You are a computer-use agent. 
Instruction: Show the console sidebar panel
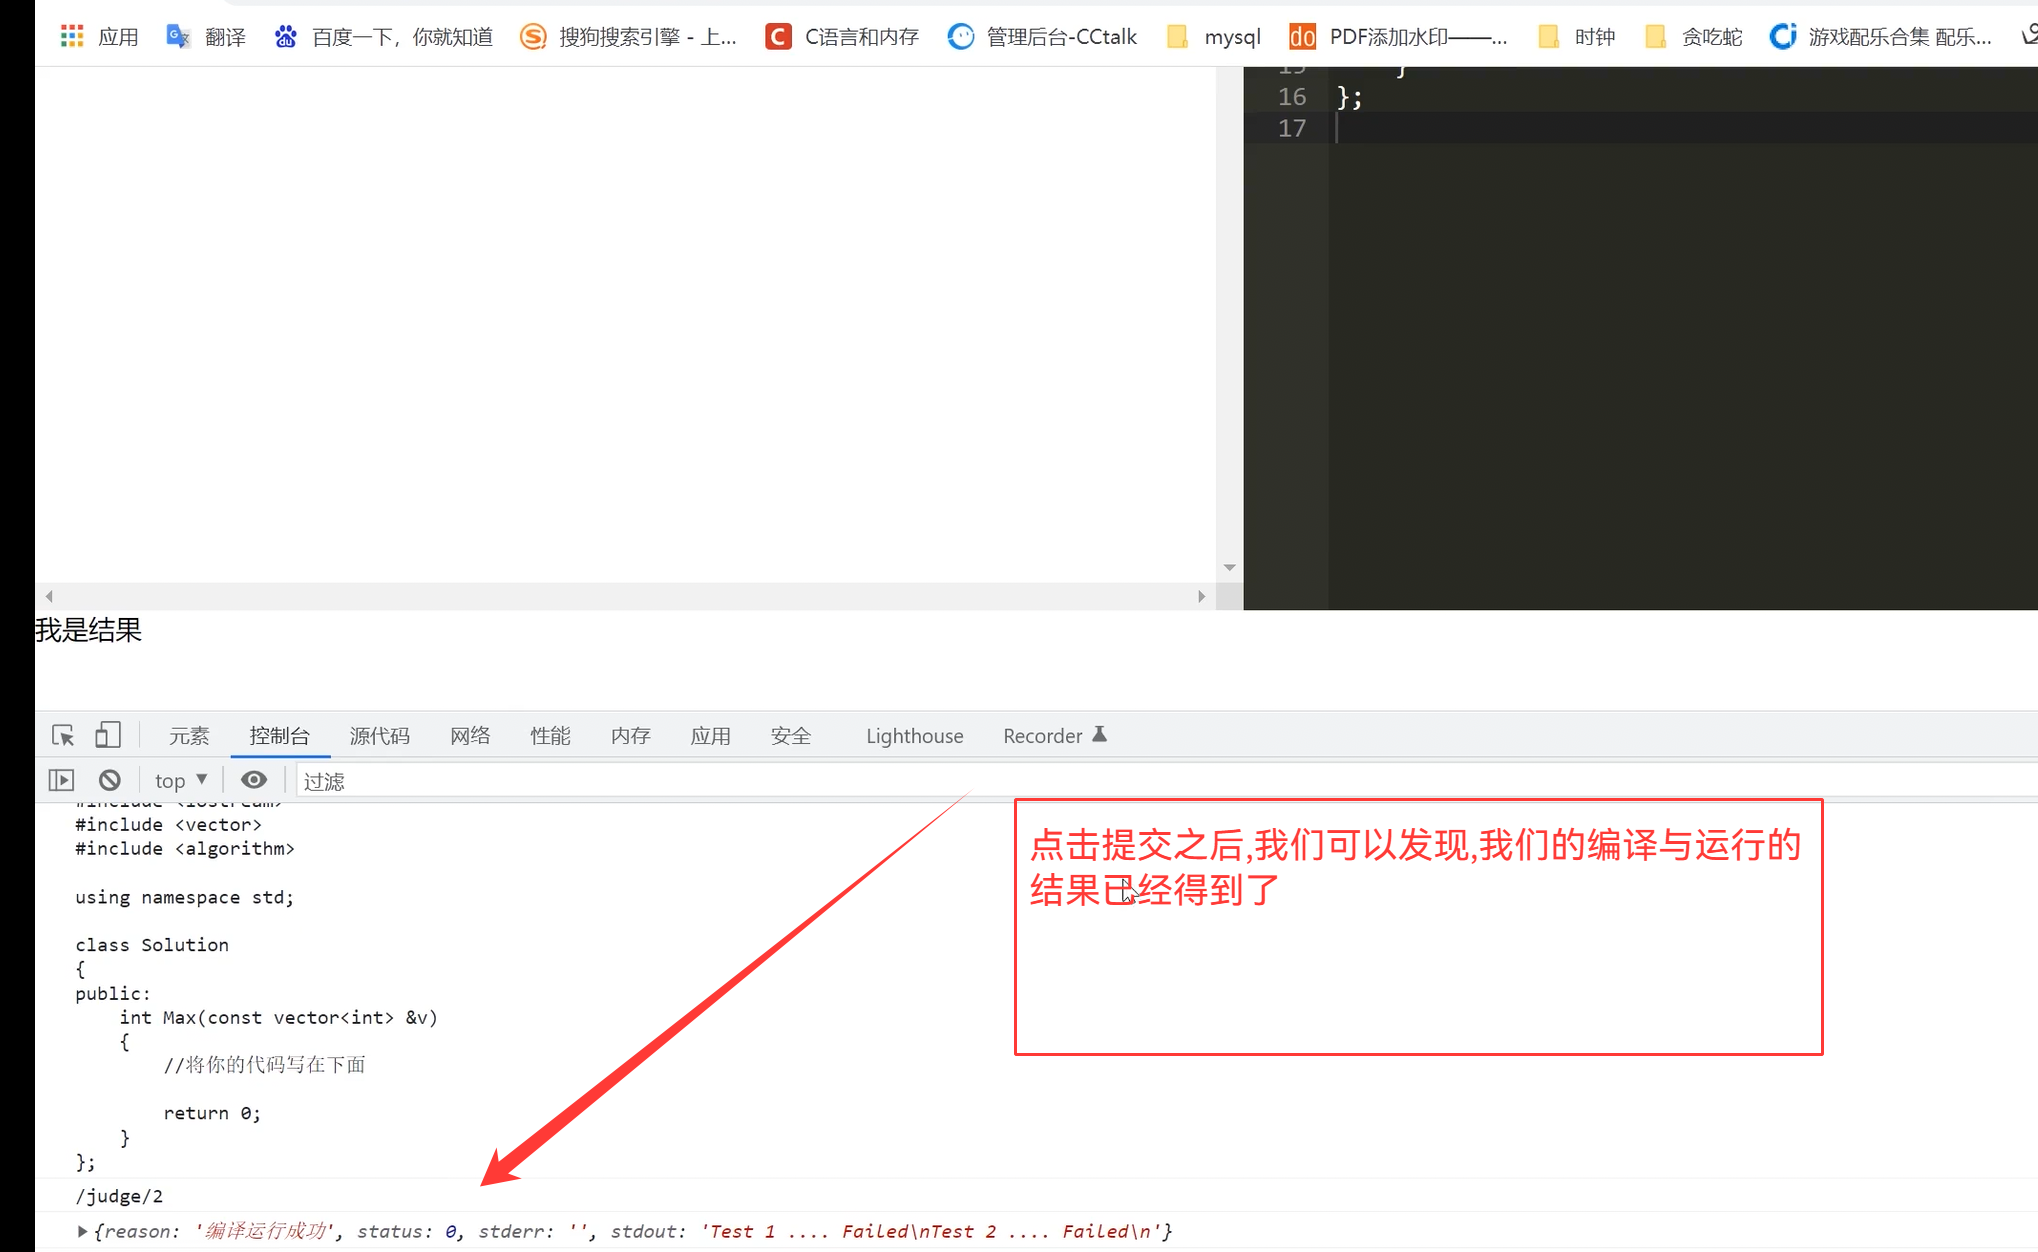61,780
